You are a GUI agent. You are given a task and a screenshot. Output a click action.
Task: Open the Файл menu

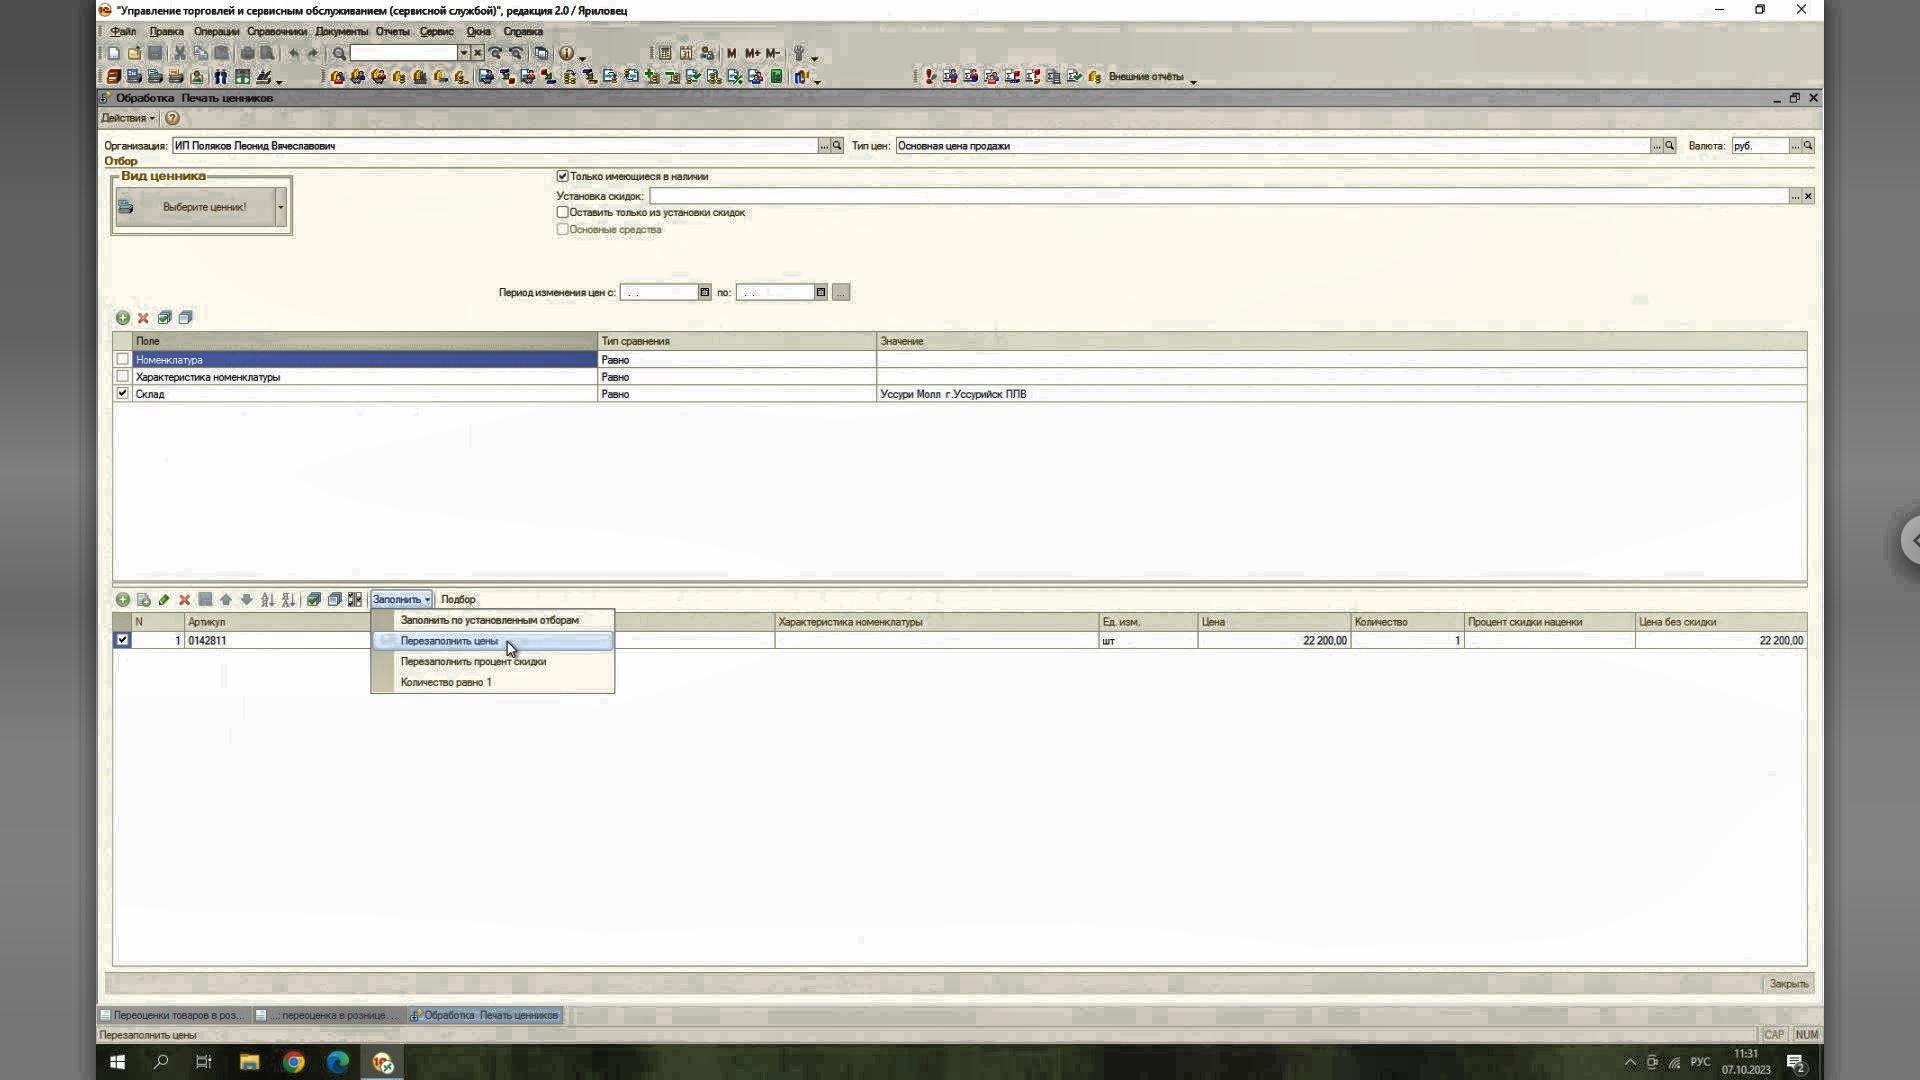coord(123,32)
